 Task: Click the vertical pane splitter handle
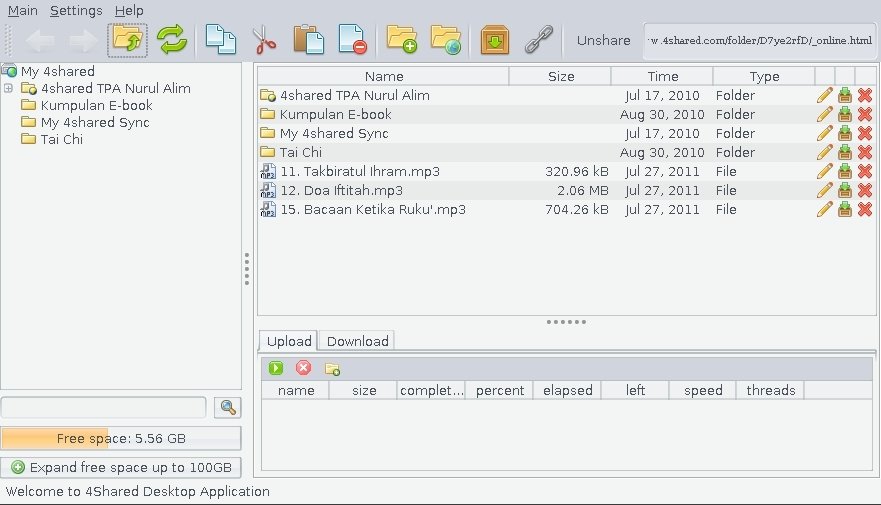pos(247,269)
